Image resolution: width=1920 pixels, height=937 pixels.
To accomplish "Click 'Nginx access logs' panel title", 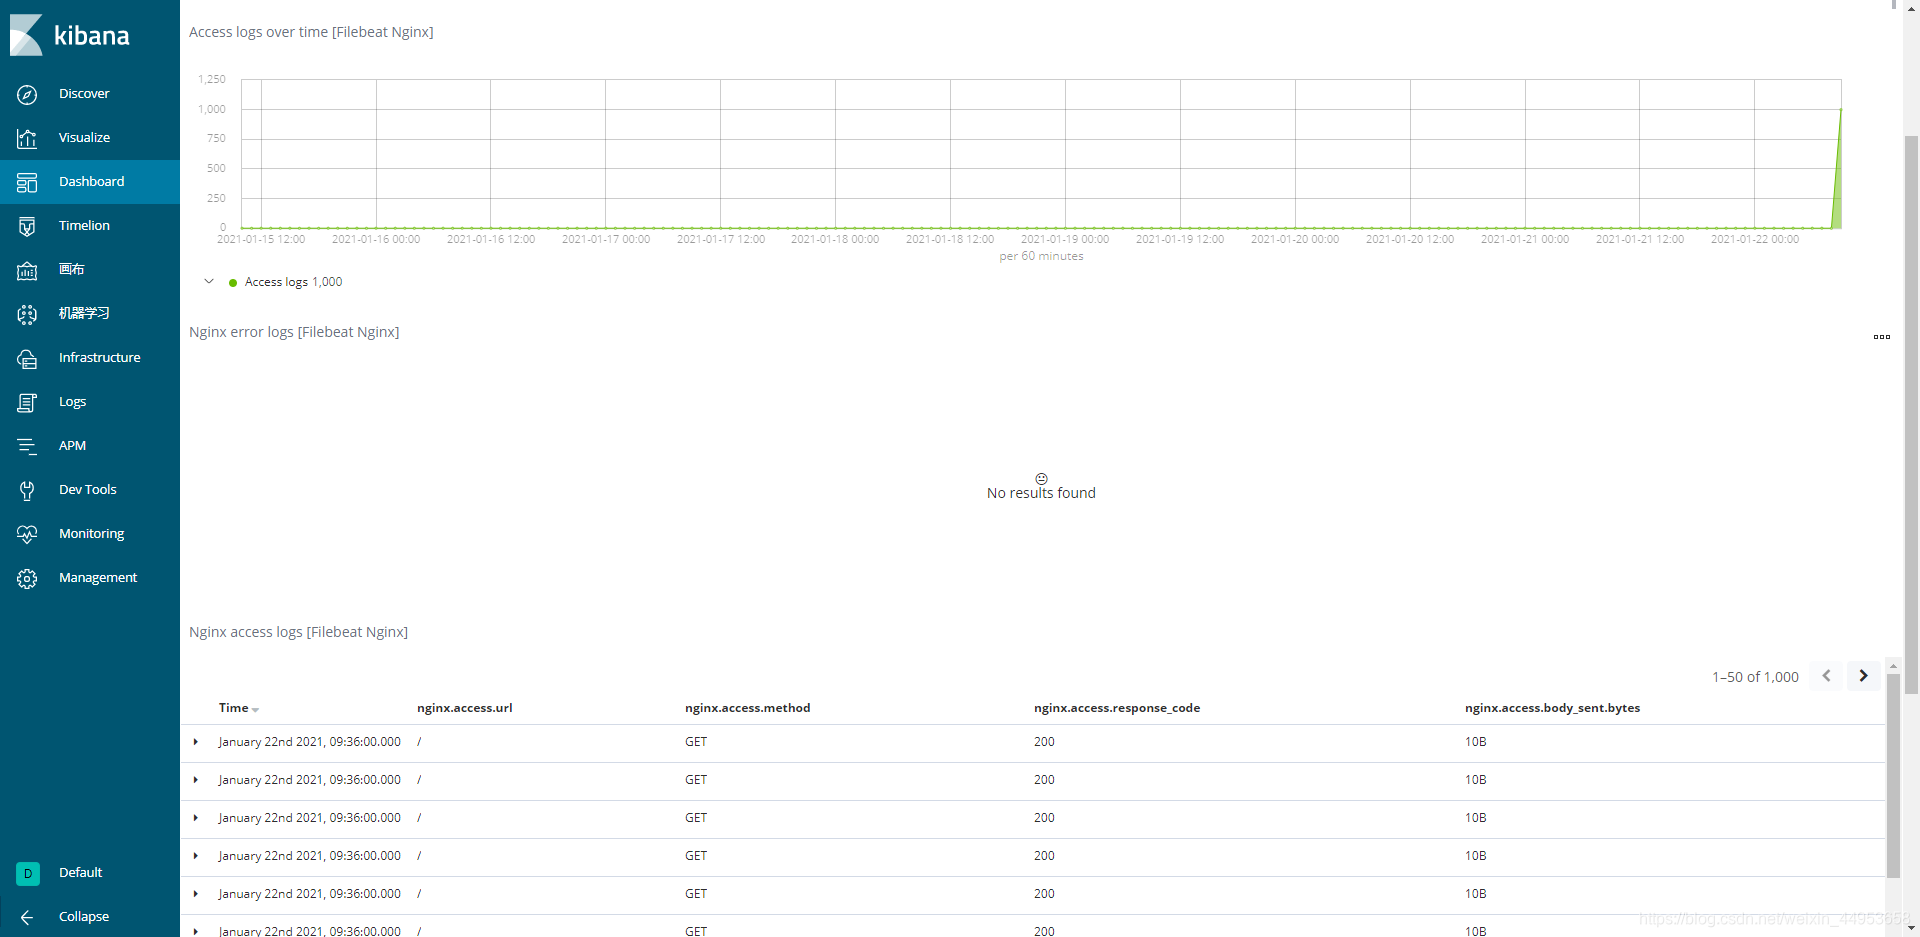I will coord(298,632).
